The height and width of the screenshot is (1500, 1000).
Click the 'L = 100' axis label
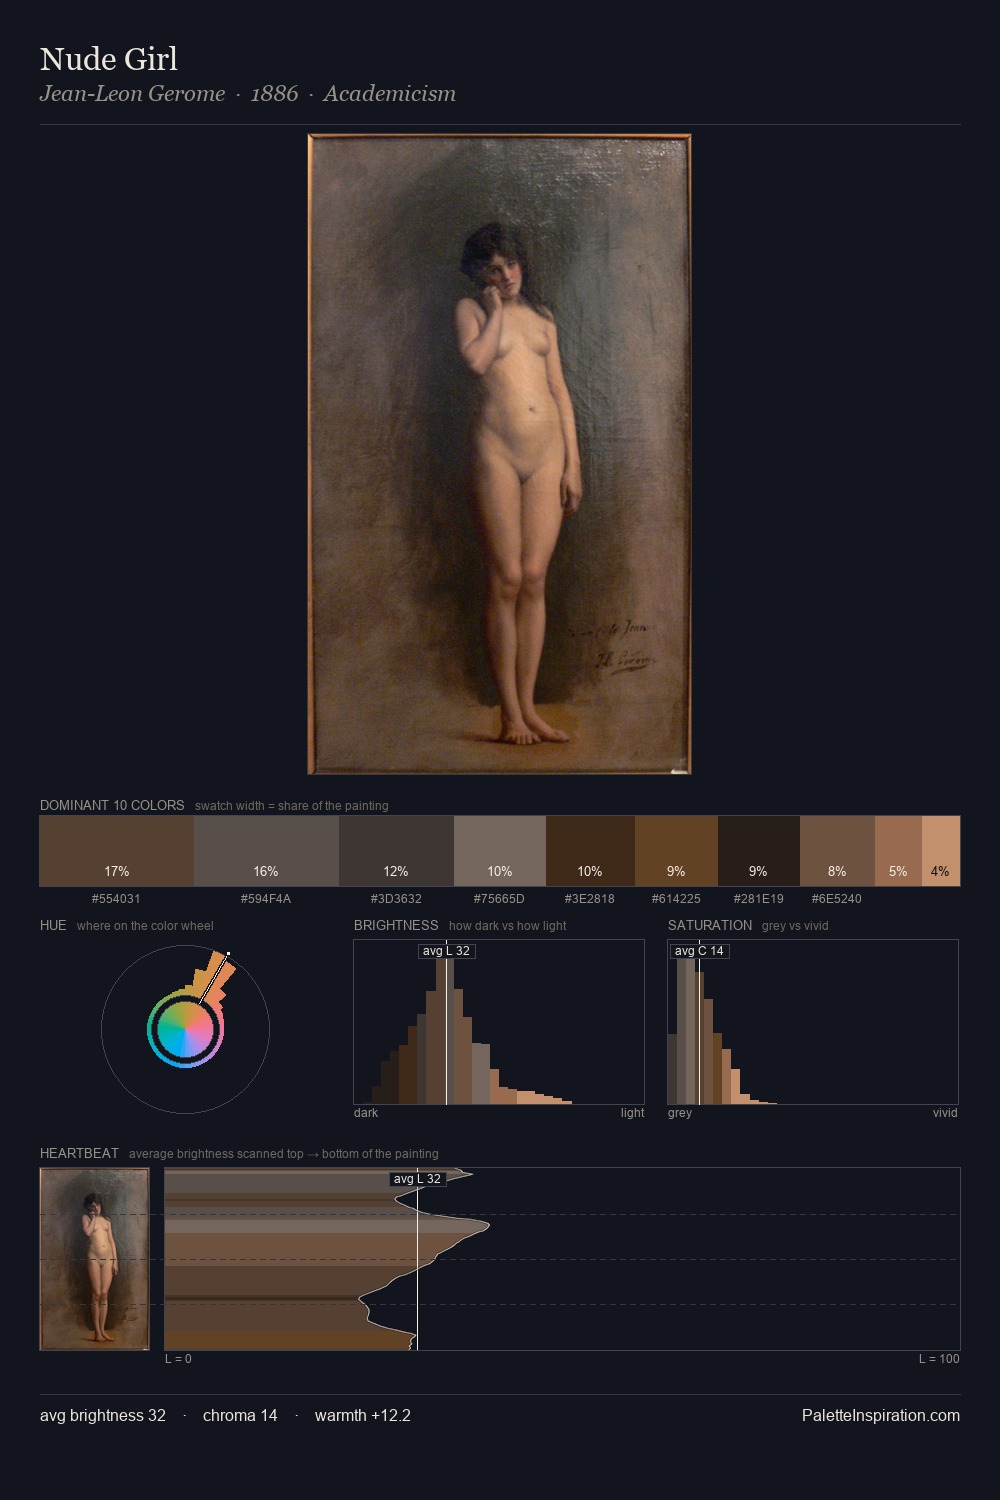[x=939, y=1359]
